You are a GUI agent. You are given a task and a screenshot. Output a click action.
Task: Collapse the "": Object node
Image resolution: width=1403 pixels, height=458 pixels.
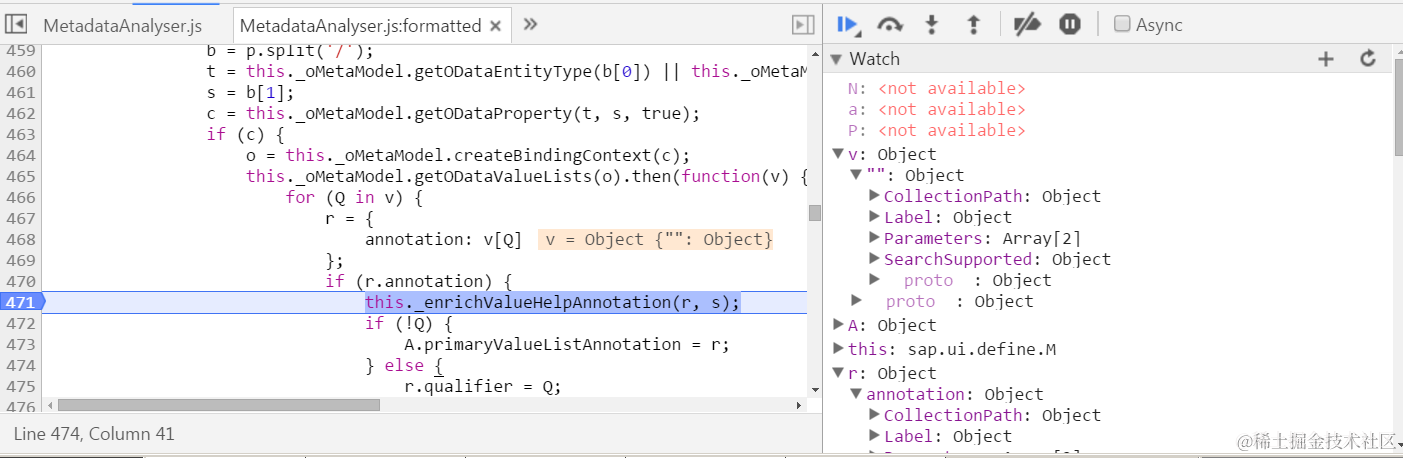[856, 175]
